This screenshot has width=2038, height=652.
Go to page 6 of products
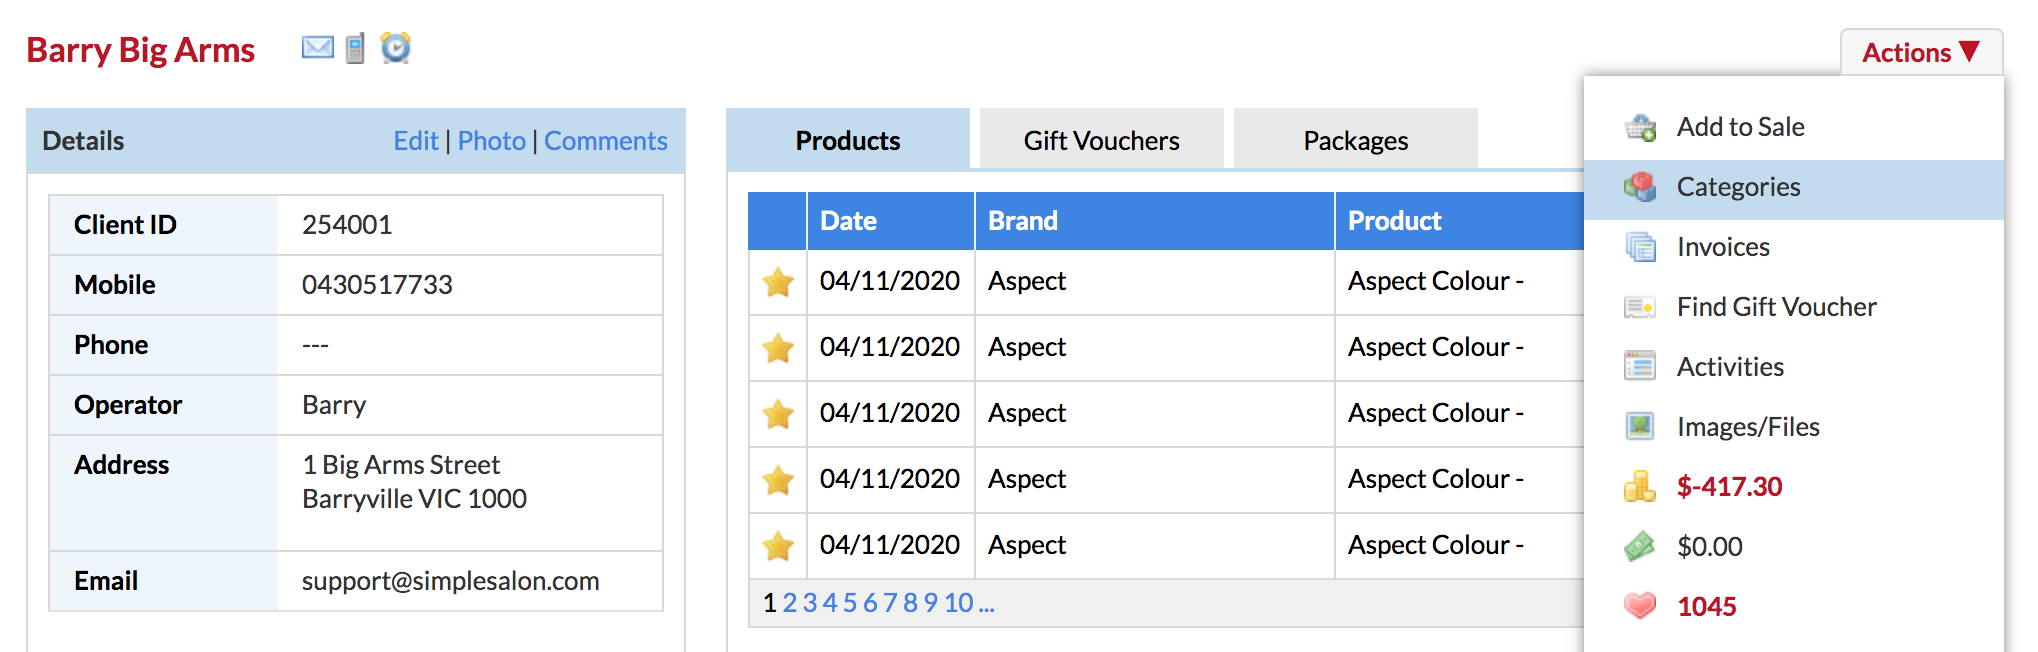pyautogui.click(x=870, y=603)
